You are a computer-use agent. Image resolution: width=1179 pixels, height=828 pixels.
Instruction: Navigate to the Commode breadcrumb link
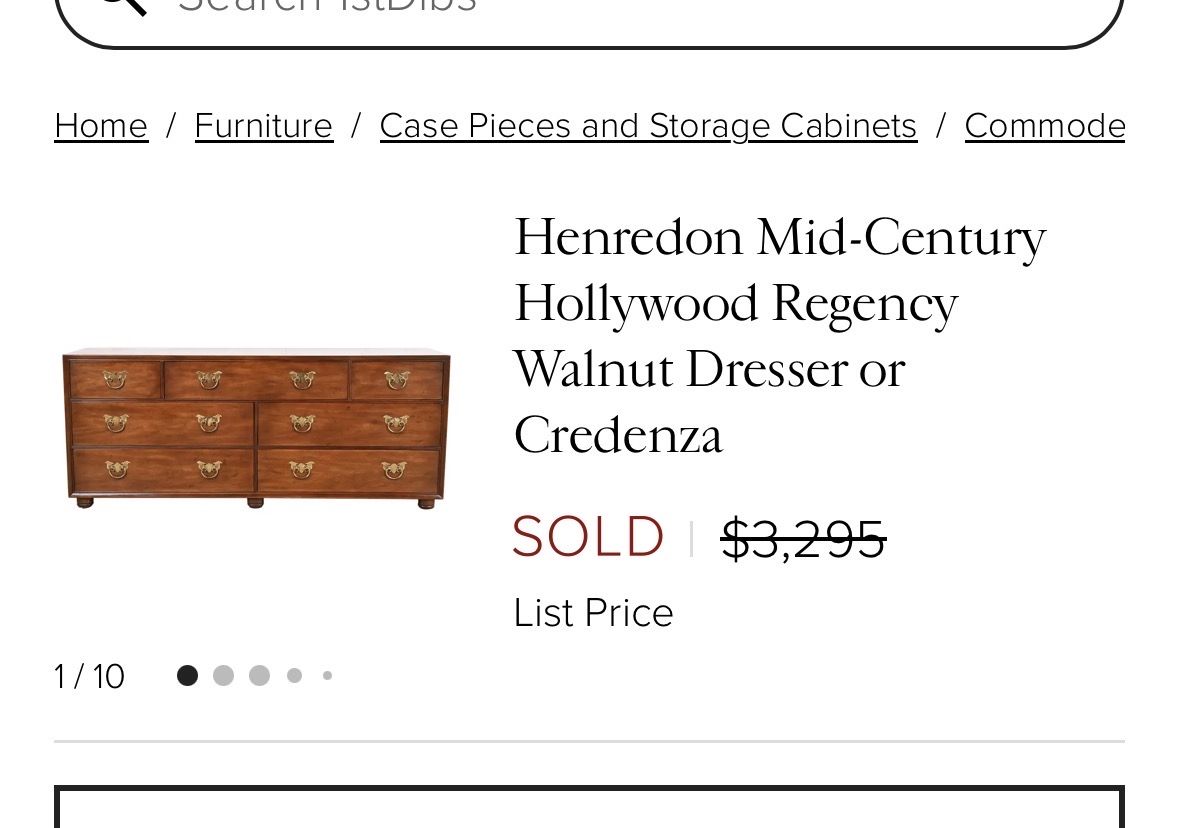coord(1044,126)
